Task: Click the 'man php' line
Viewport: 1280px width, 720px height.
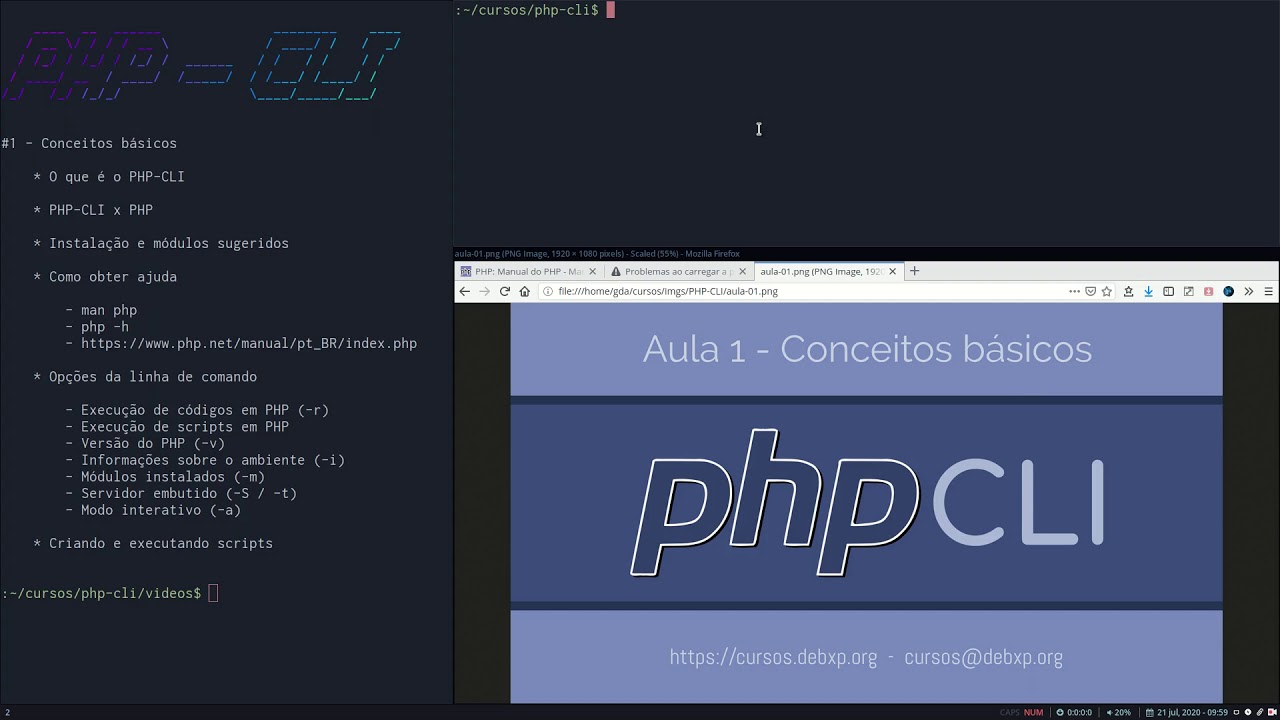Action: tap(101, 310)
